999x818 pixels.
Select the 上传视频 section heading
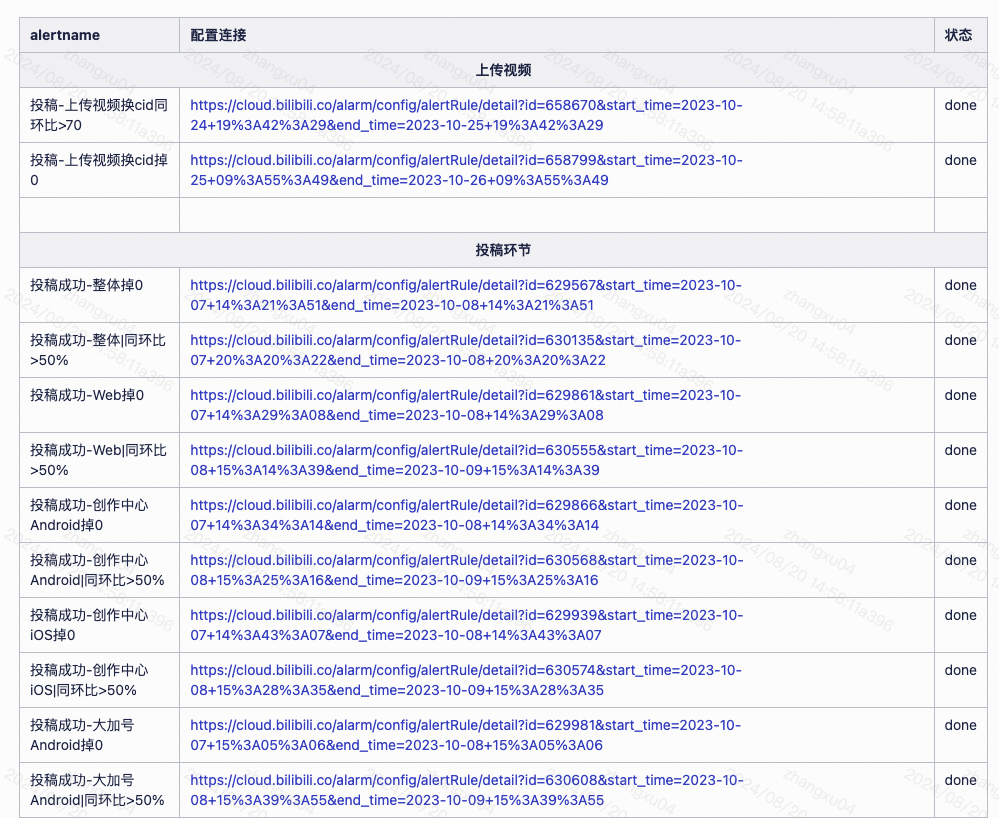503,70
